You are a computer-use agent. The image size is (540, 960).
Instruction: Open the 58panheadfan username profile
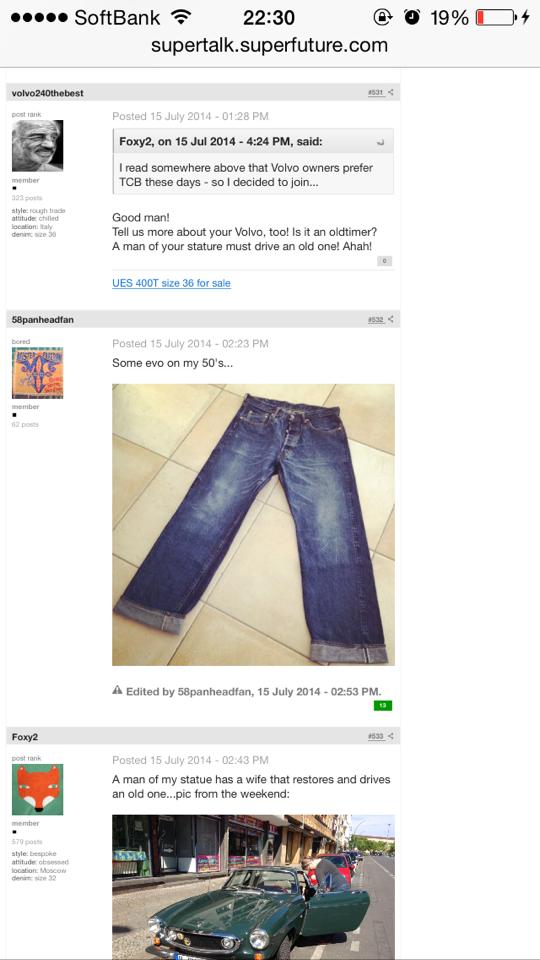click(43, 320)
